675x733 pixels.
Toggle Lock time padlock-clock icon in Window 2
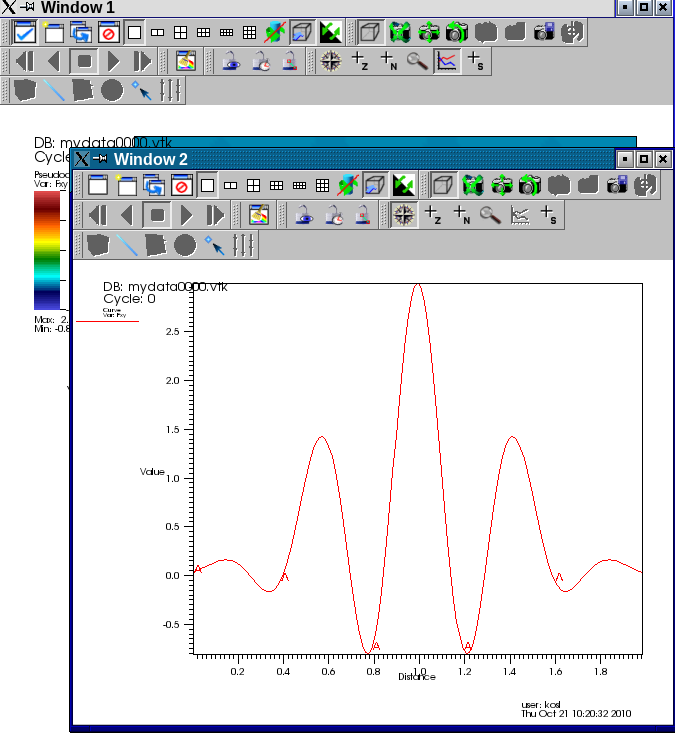click(333, 215)
